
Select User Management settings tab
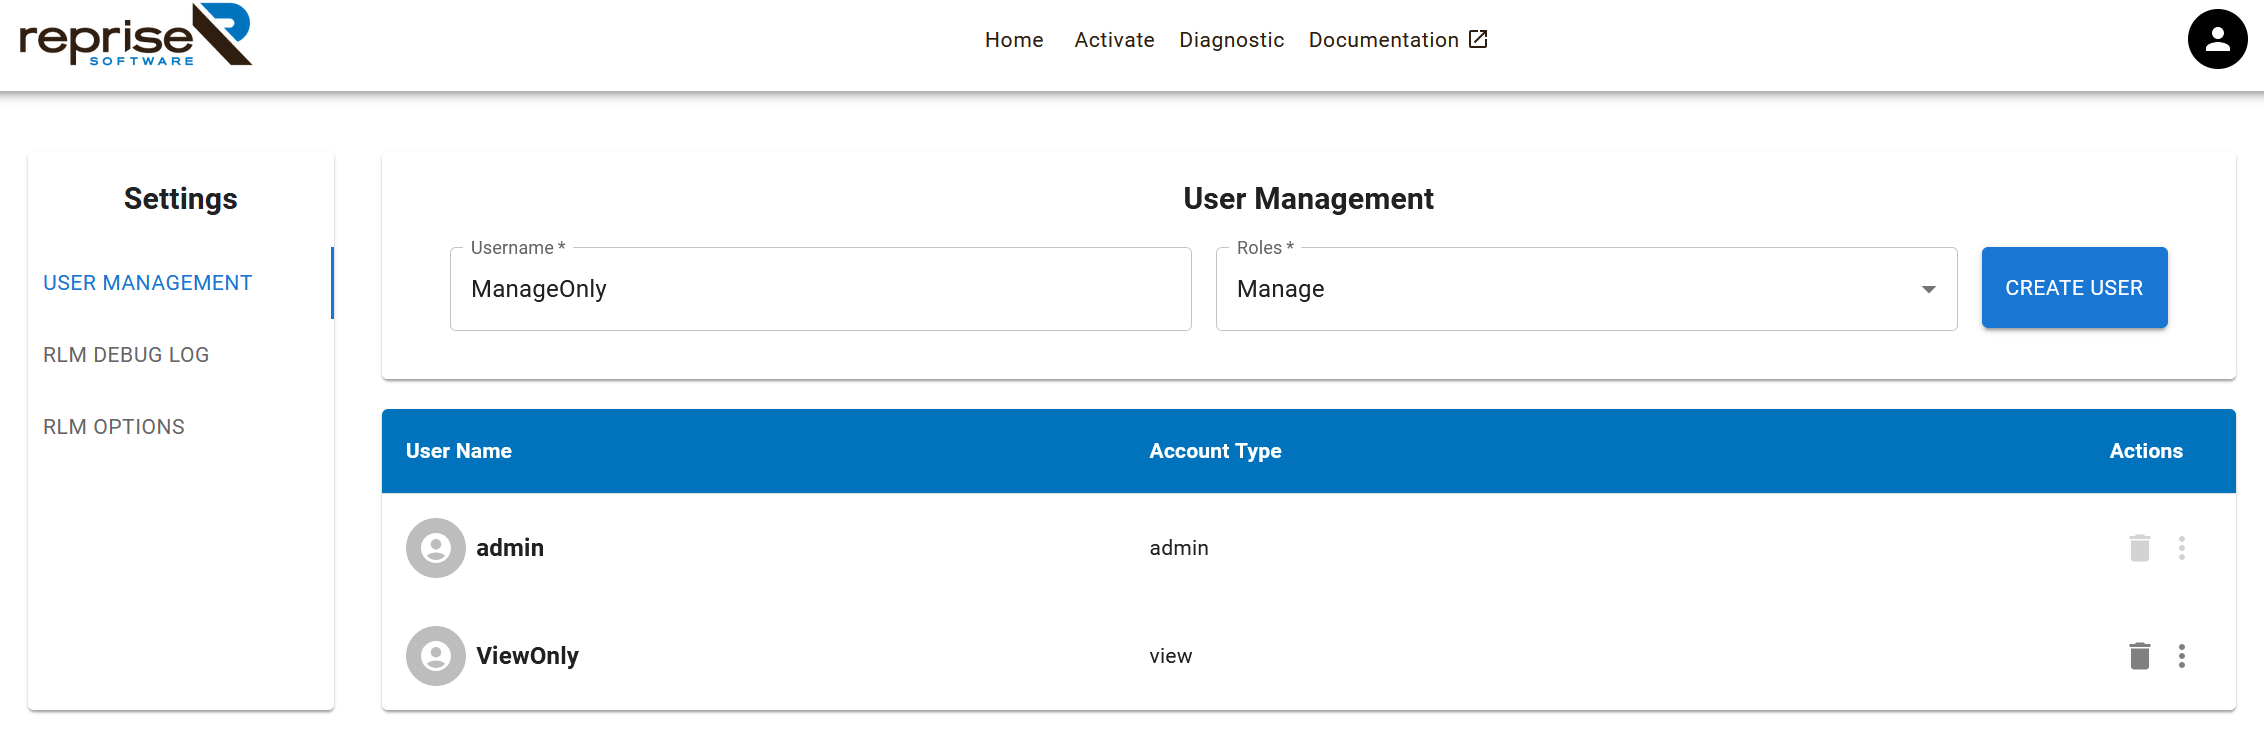coord(148,283)
